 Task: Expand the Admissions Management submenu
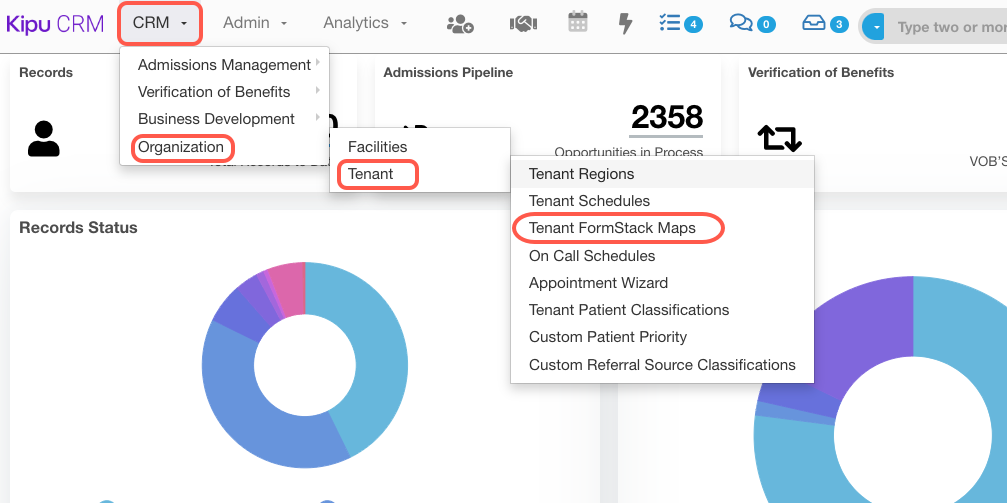coord(225,65)
